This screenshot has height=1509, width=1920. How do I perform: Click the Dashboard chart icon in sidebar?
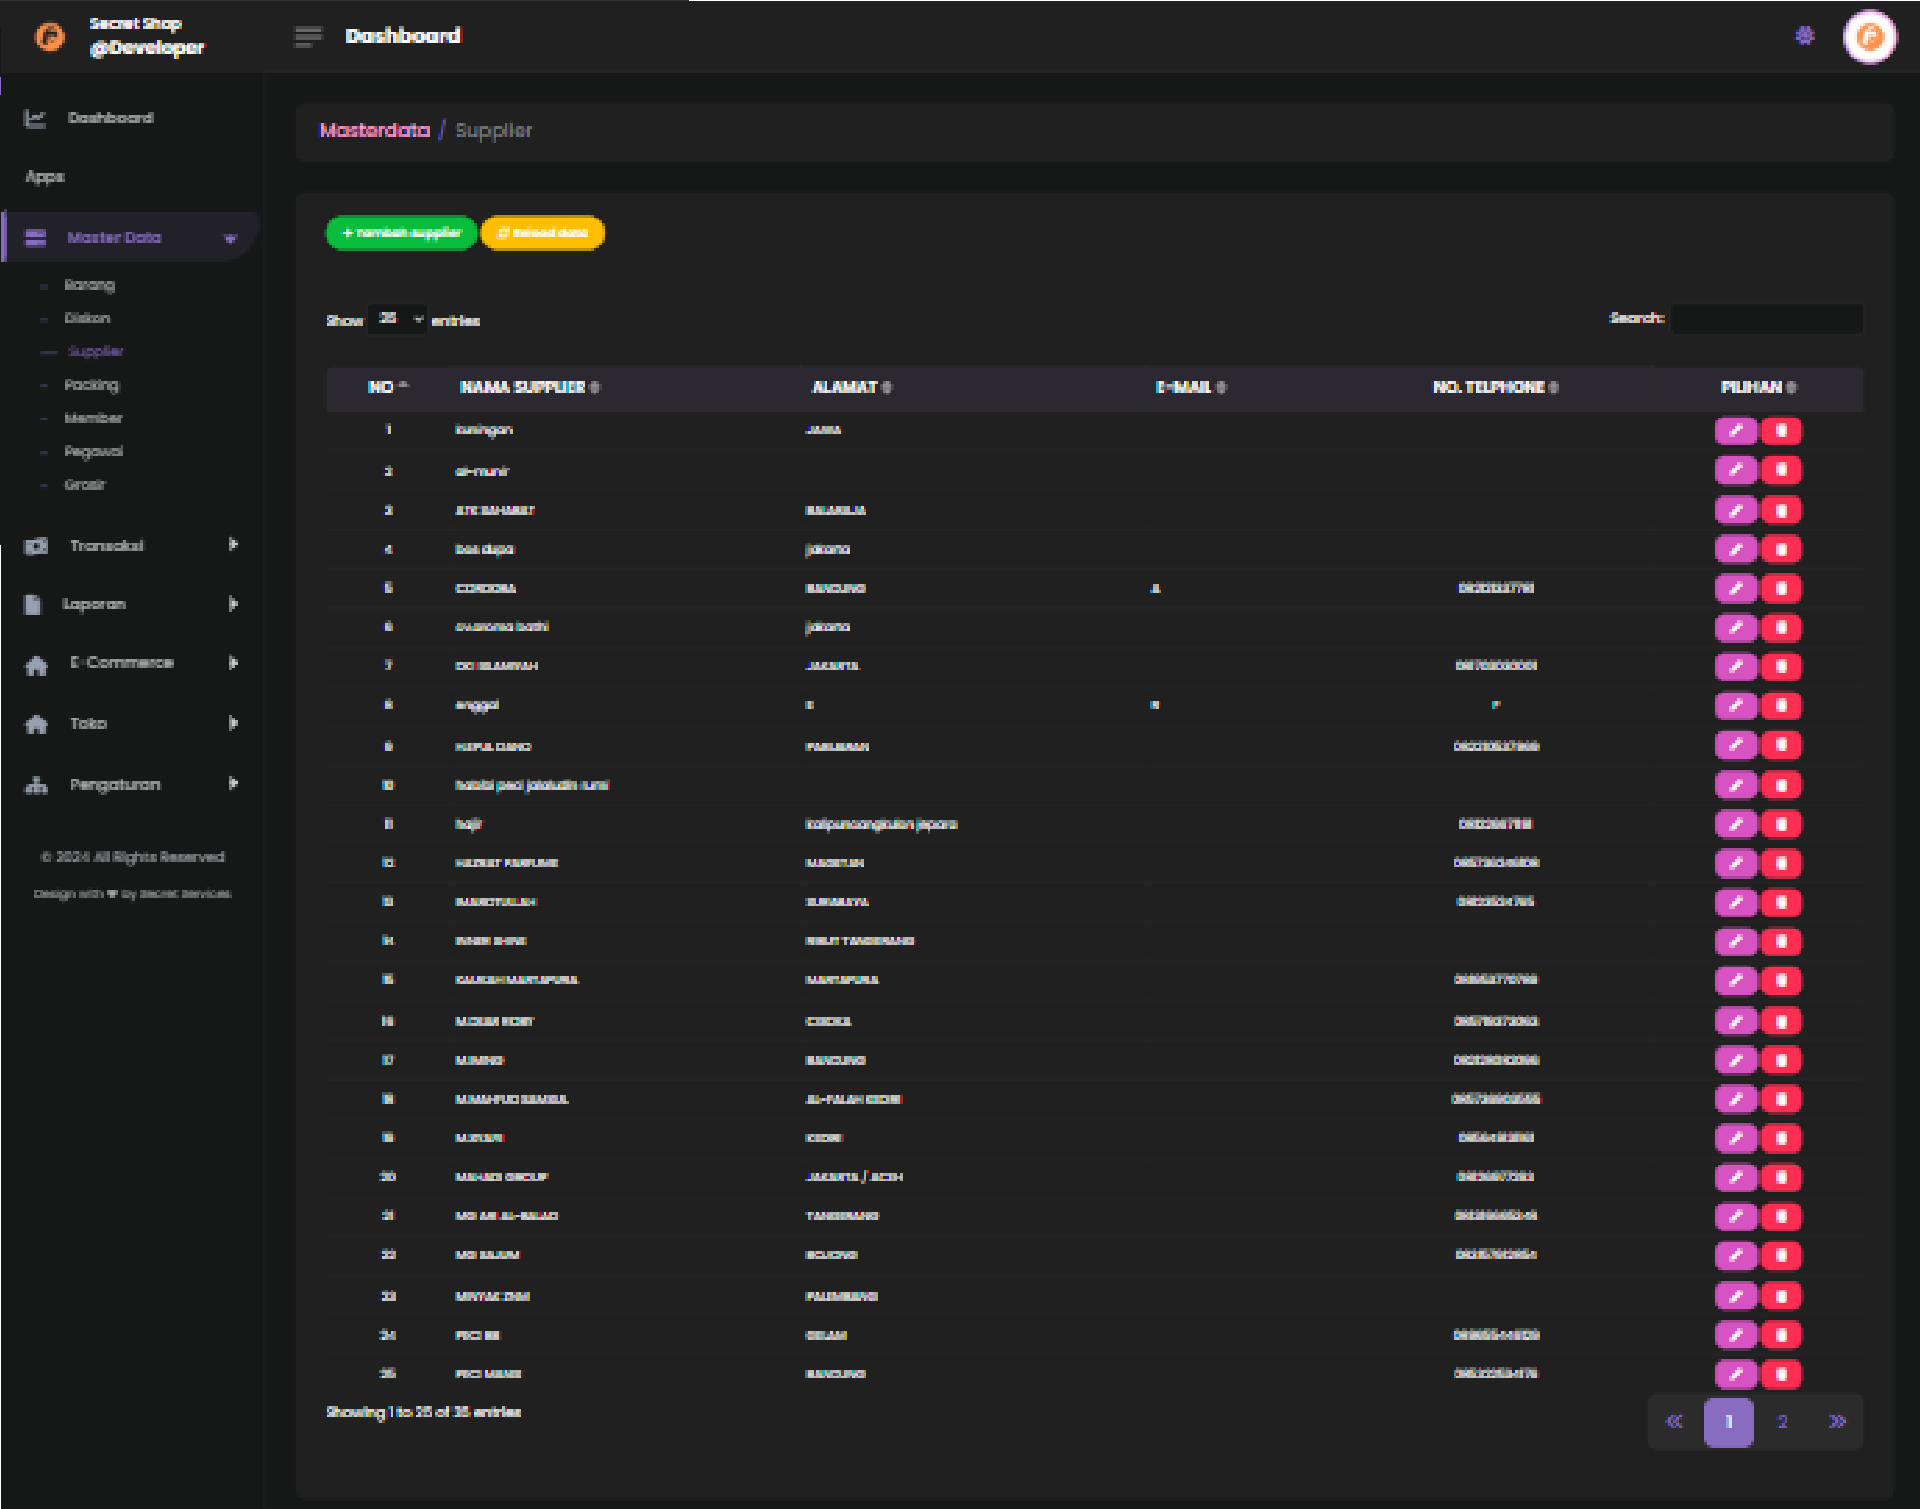(35, 119)
